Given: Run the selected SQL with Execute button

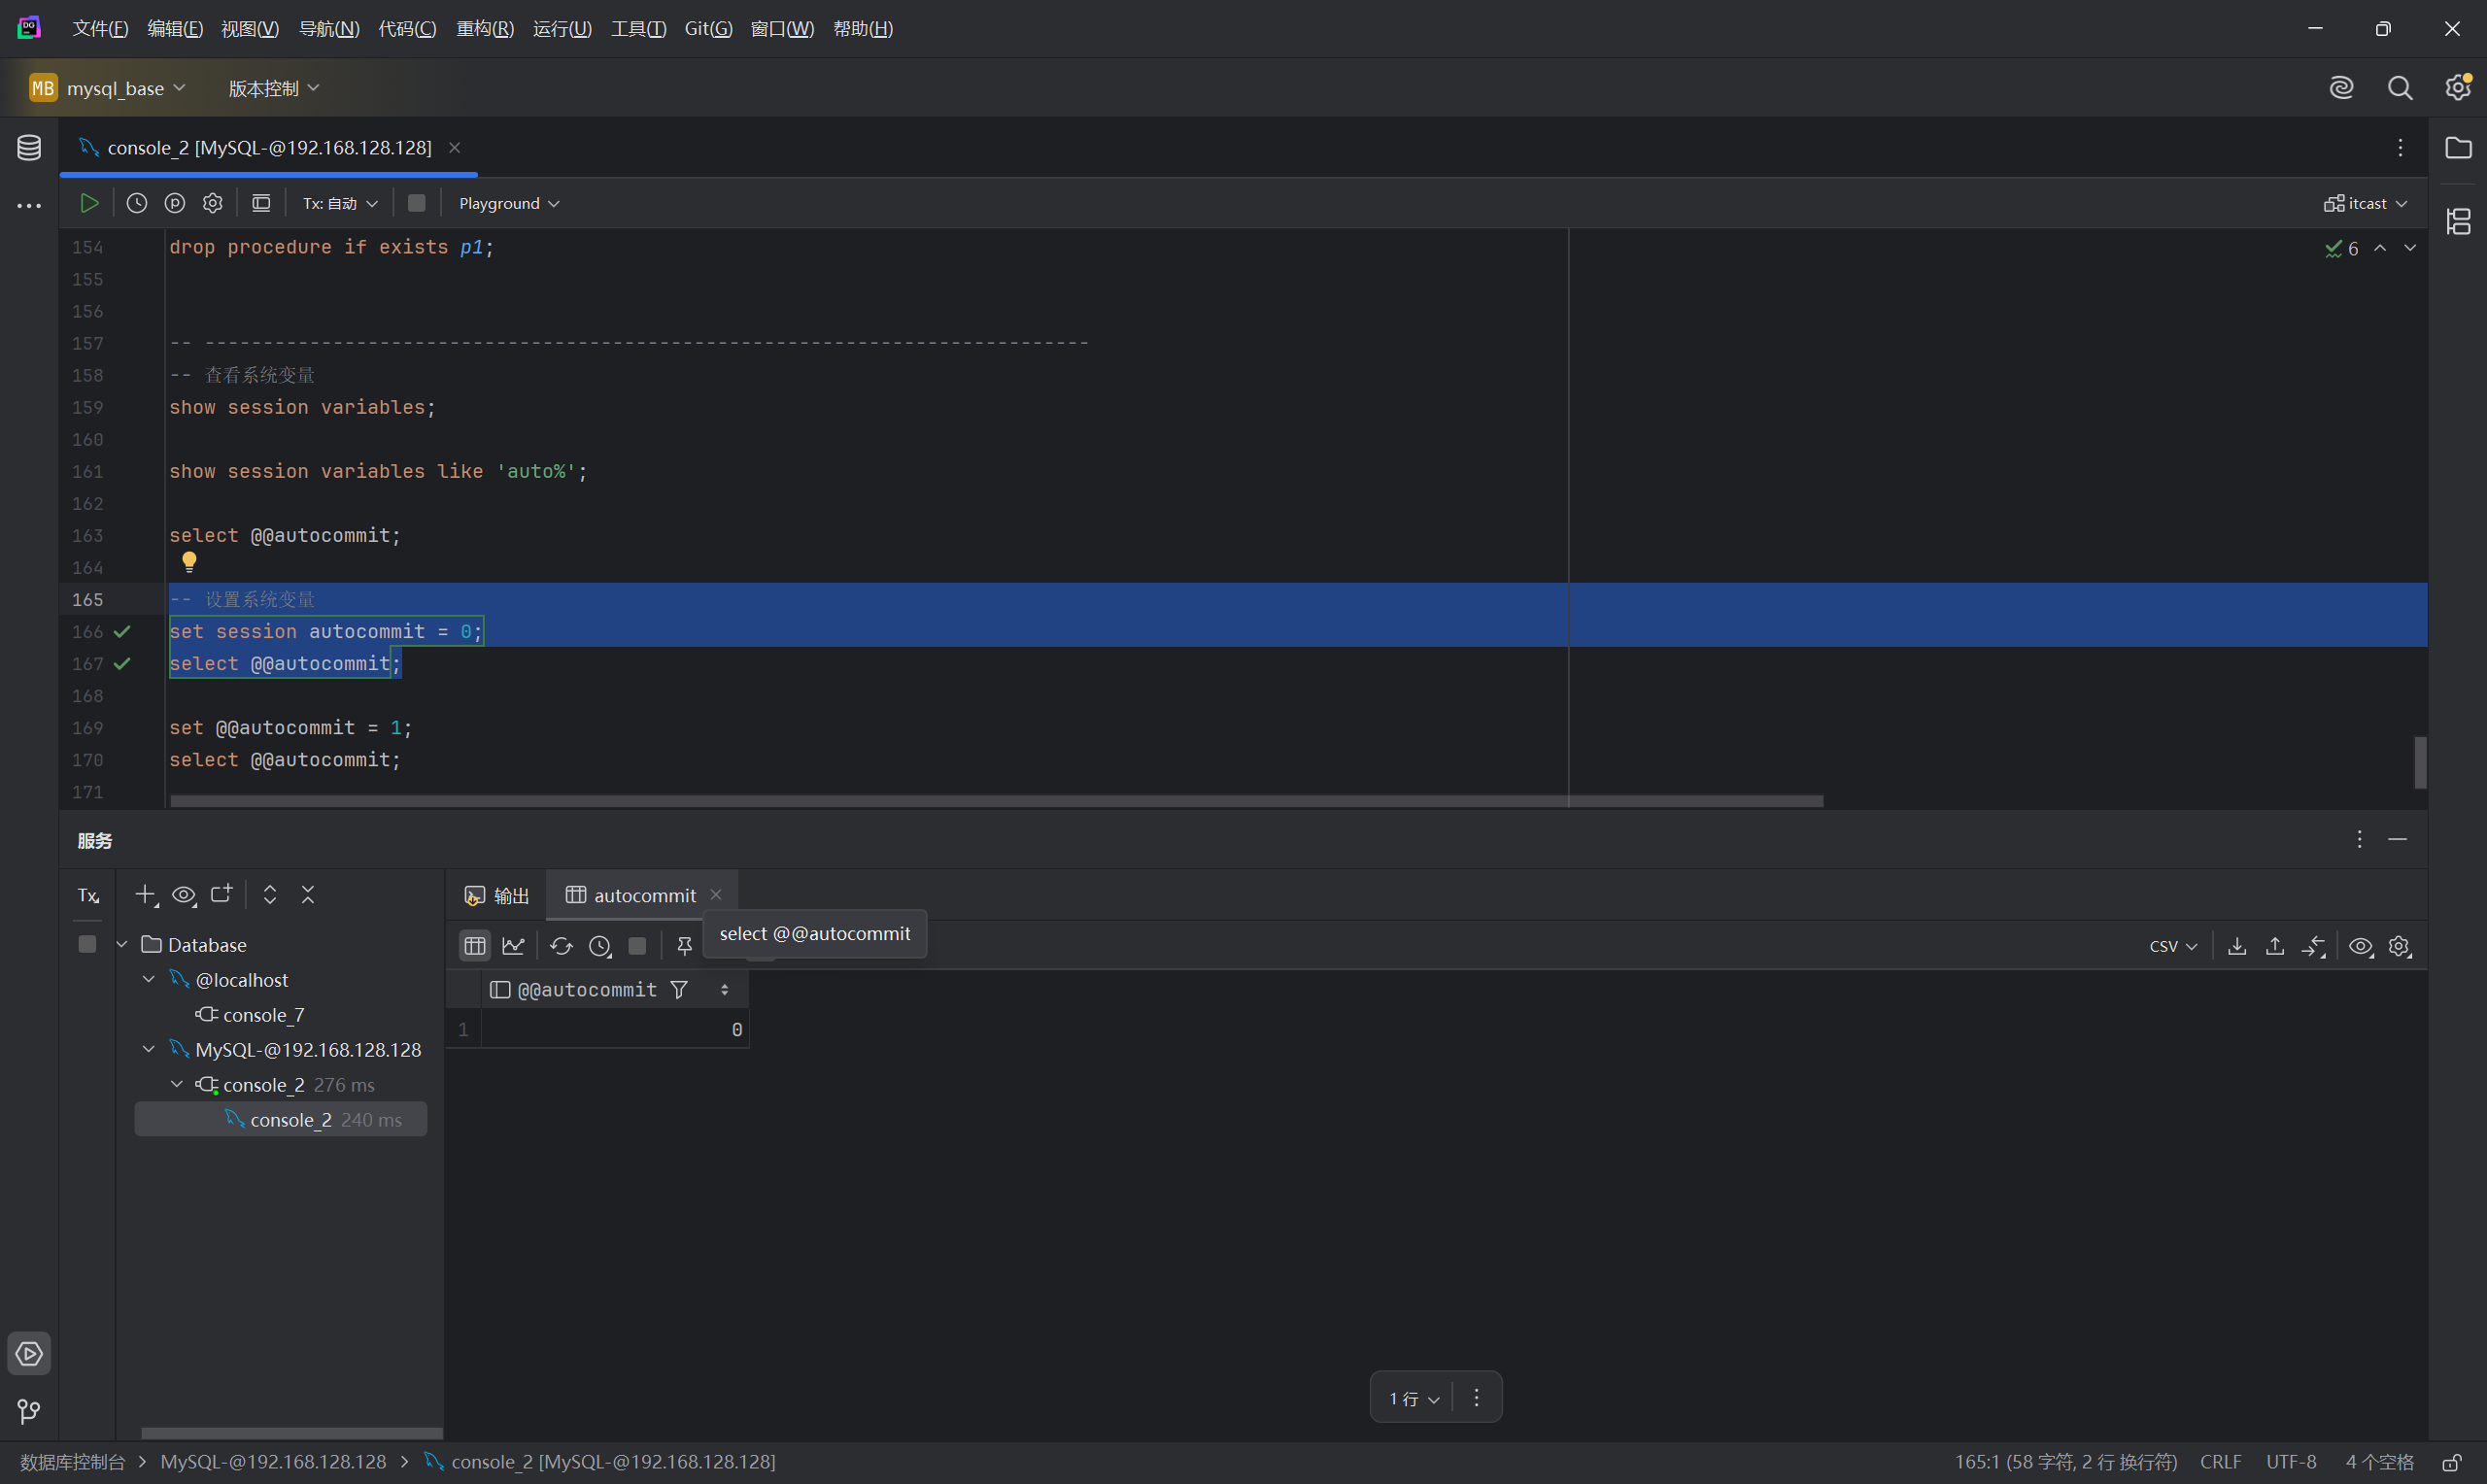Looking at the screenshot, I should [x=89, y=203].
